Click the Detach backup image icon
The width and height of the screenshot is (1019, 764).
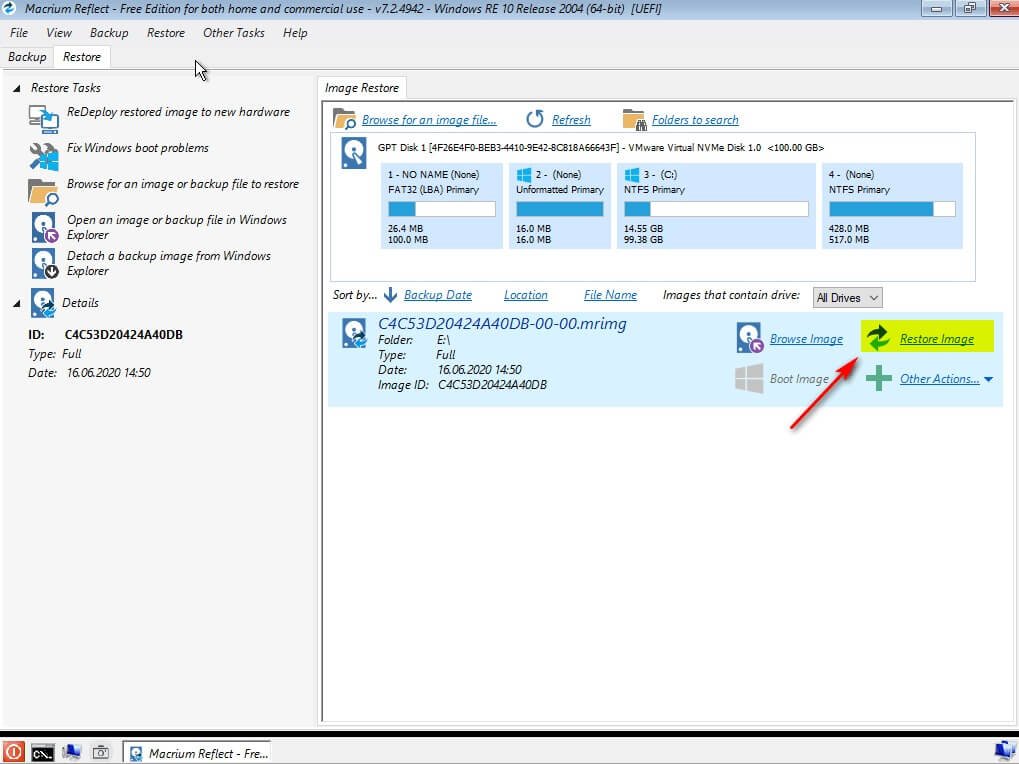coord(44,263)
